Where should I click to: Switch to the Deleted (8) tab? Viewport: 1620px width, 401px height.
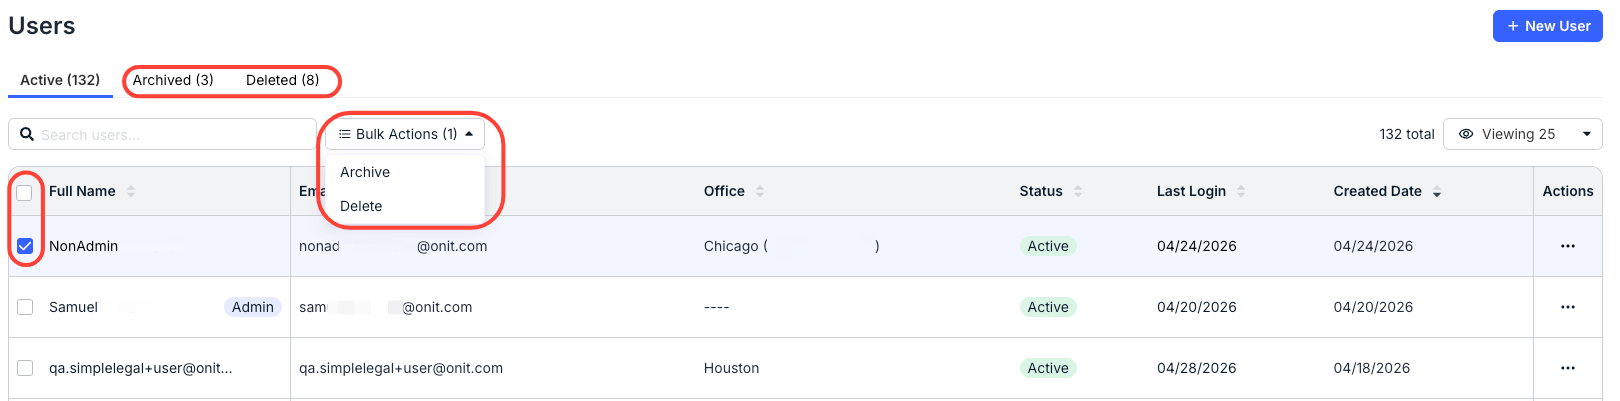[x=283, y=80]
